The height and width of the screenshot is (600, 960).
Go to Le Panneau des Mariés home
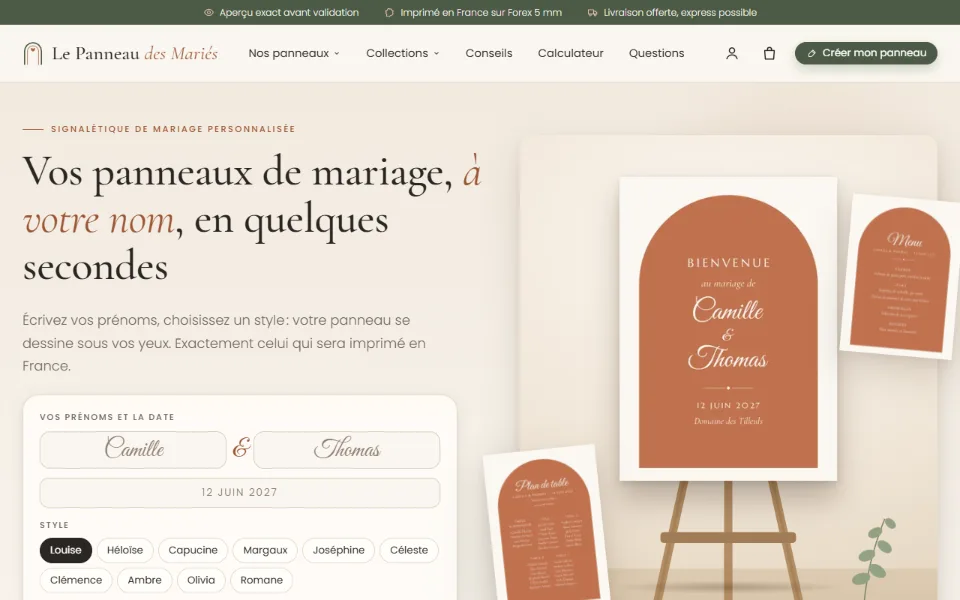121,53
